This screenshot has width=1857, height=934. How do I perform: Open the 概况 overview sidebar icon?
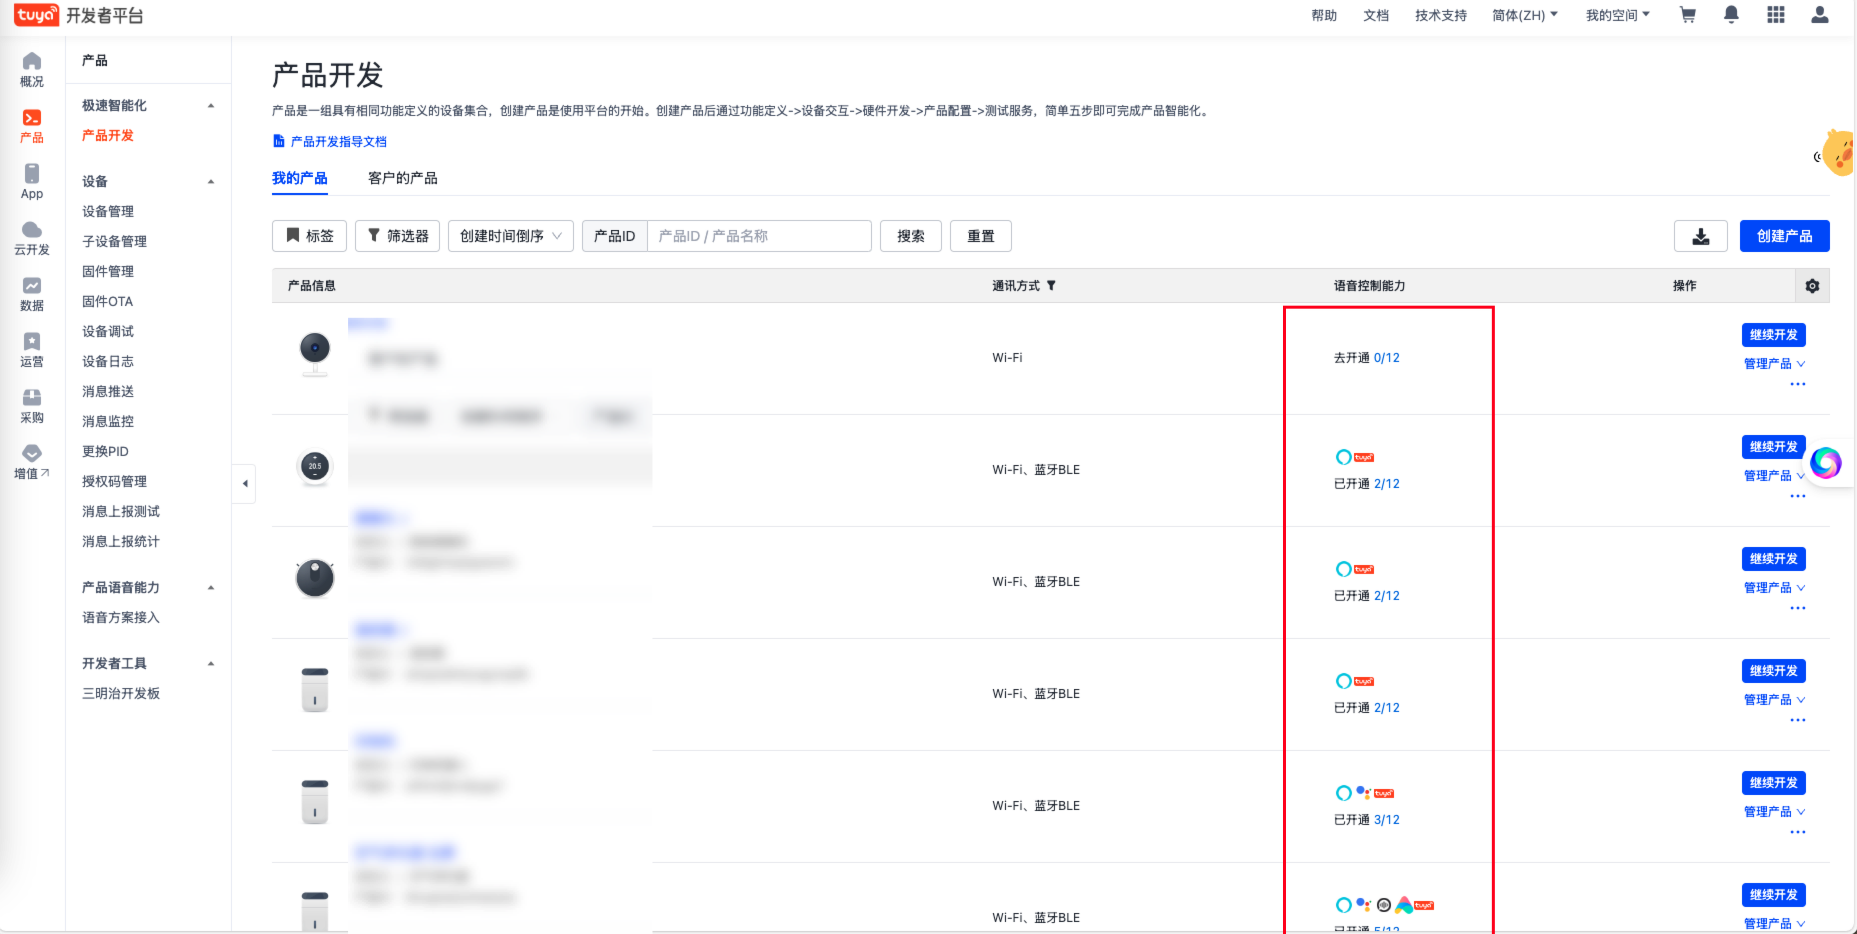pyautogui.click(x=32, y=69)
